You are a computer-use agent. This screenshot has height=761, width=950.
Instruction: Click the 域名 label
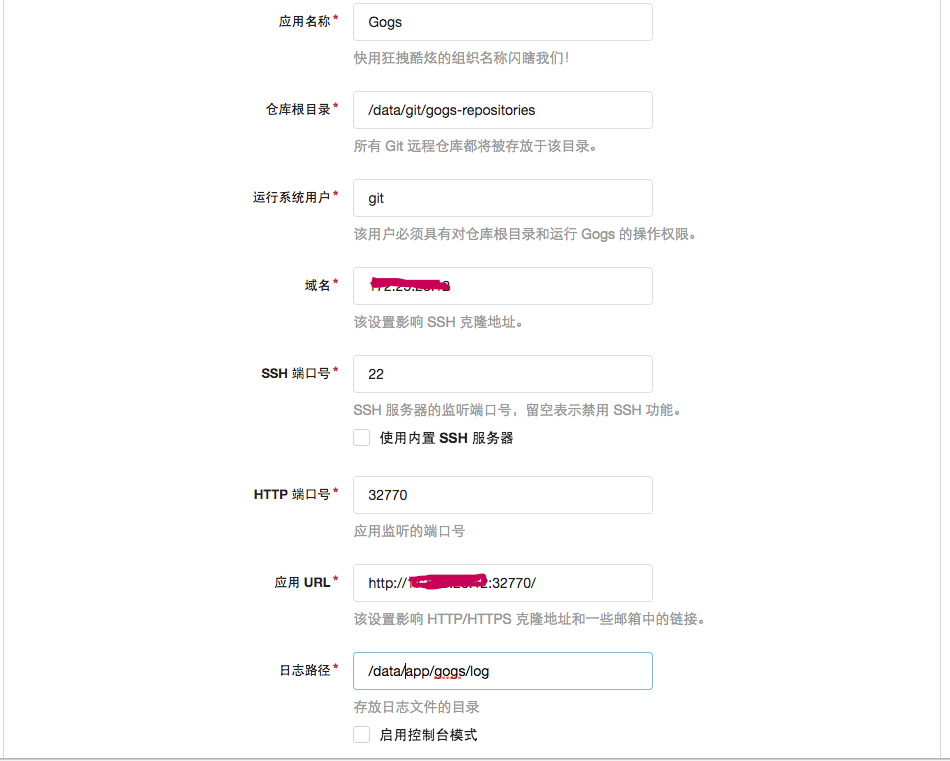(x=317, y=285)
